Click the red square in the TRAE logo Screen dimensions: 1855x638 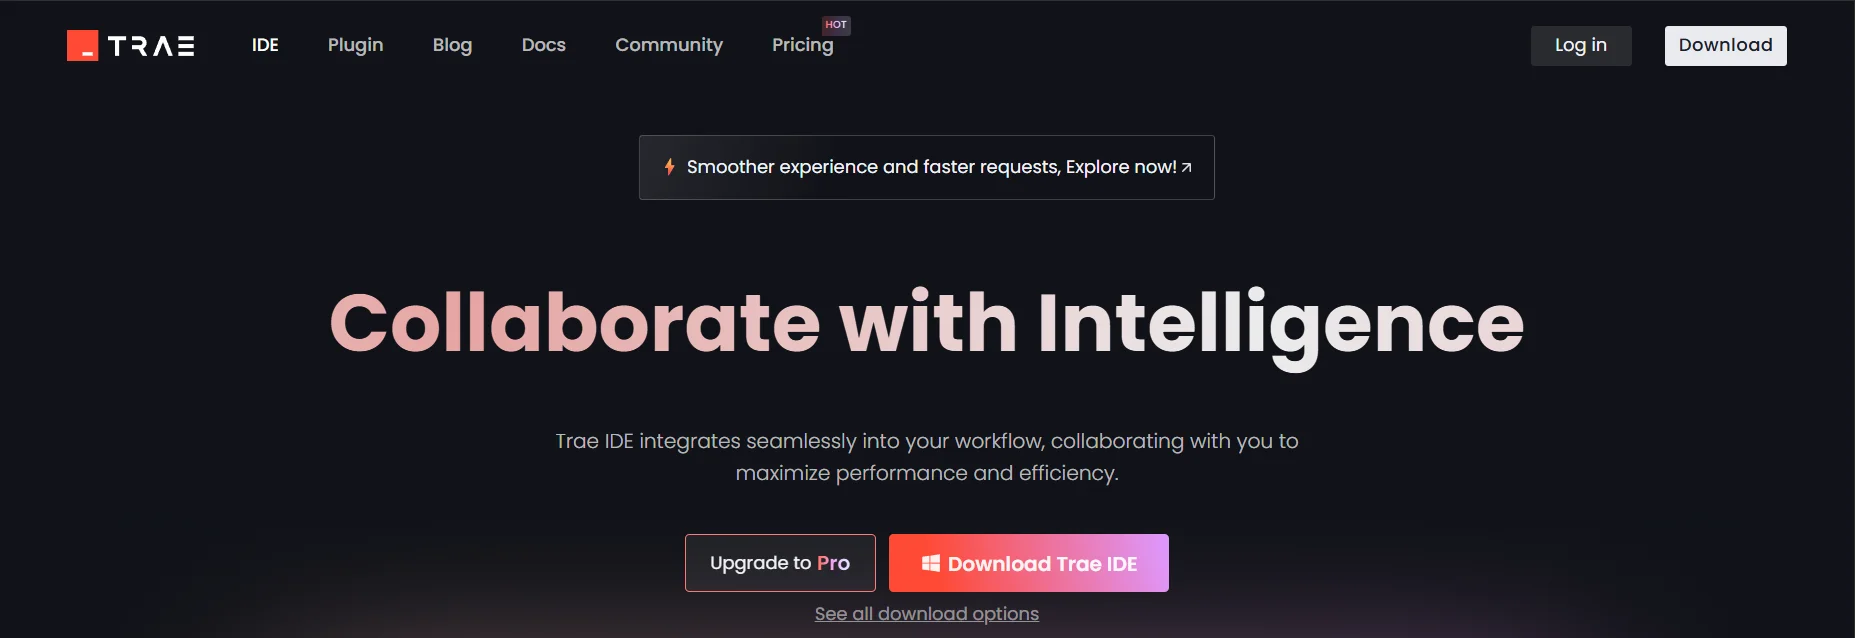point(81,45)
